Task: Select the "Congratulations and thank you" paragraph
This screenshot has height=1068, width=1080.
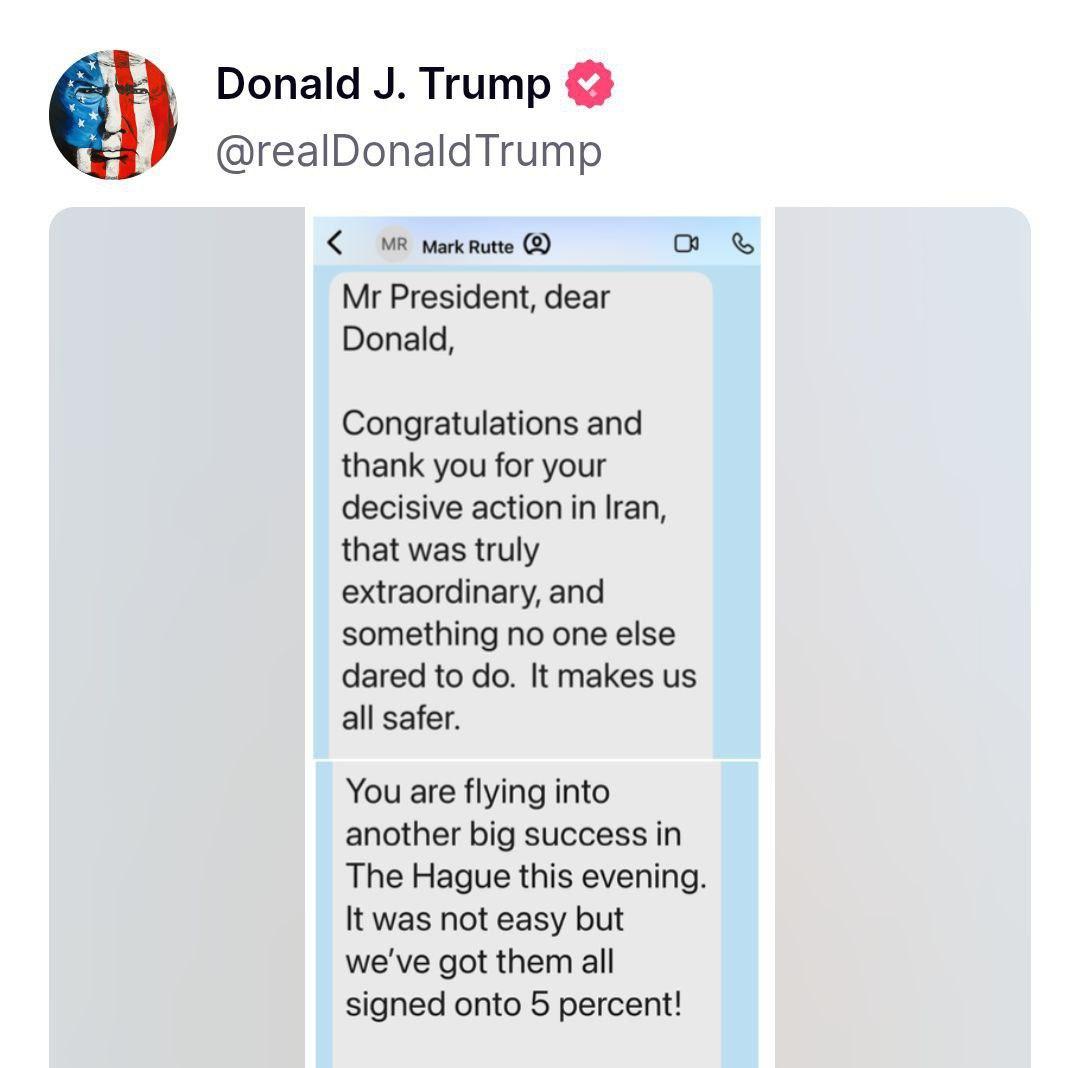Action: [491, 444]
